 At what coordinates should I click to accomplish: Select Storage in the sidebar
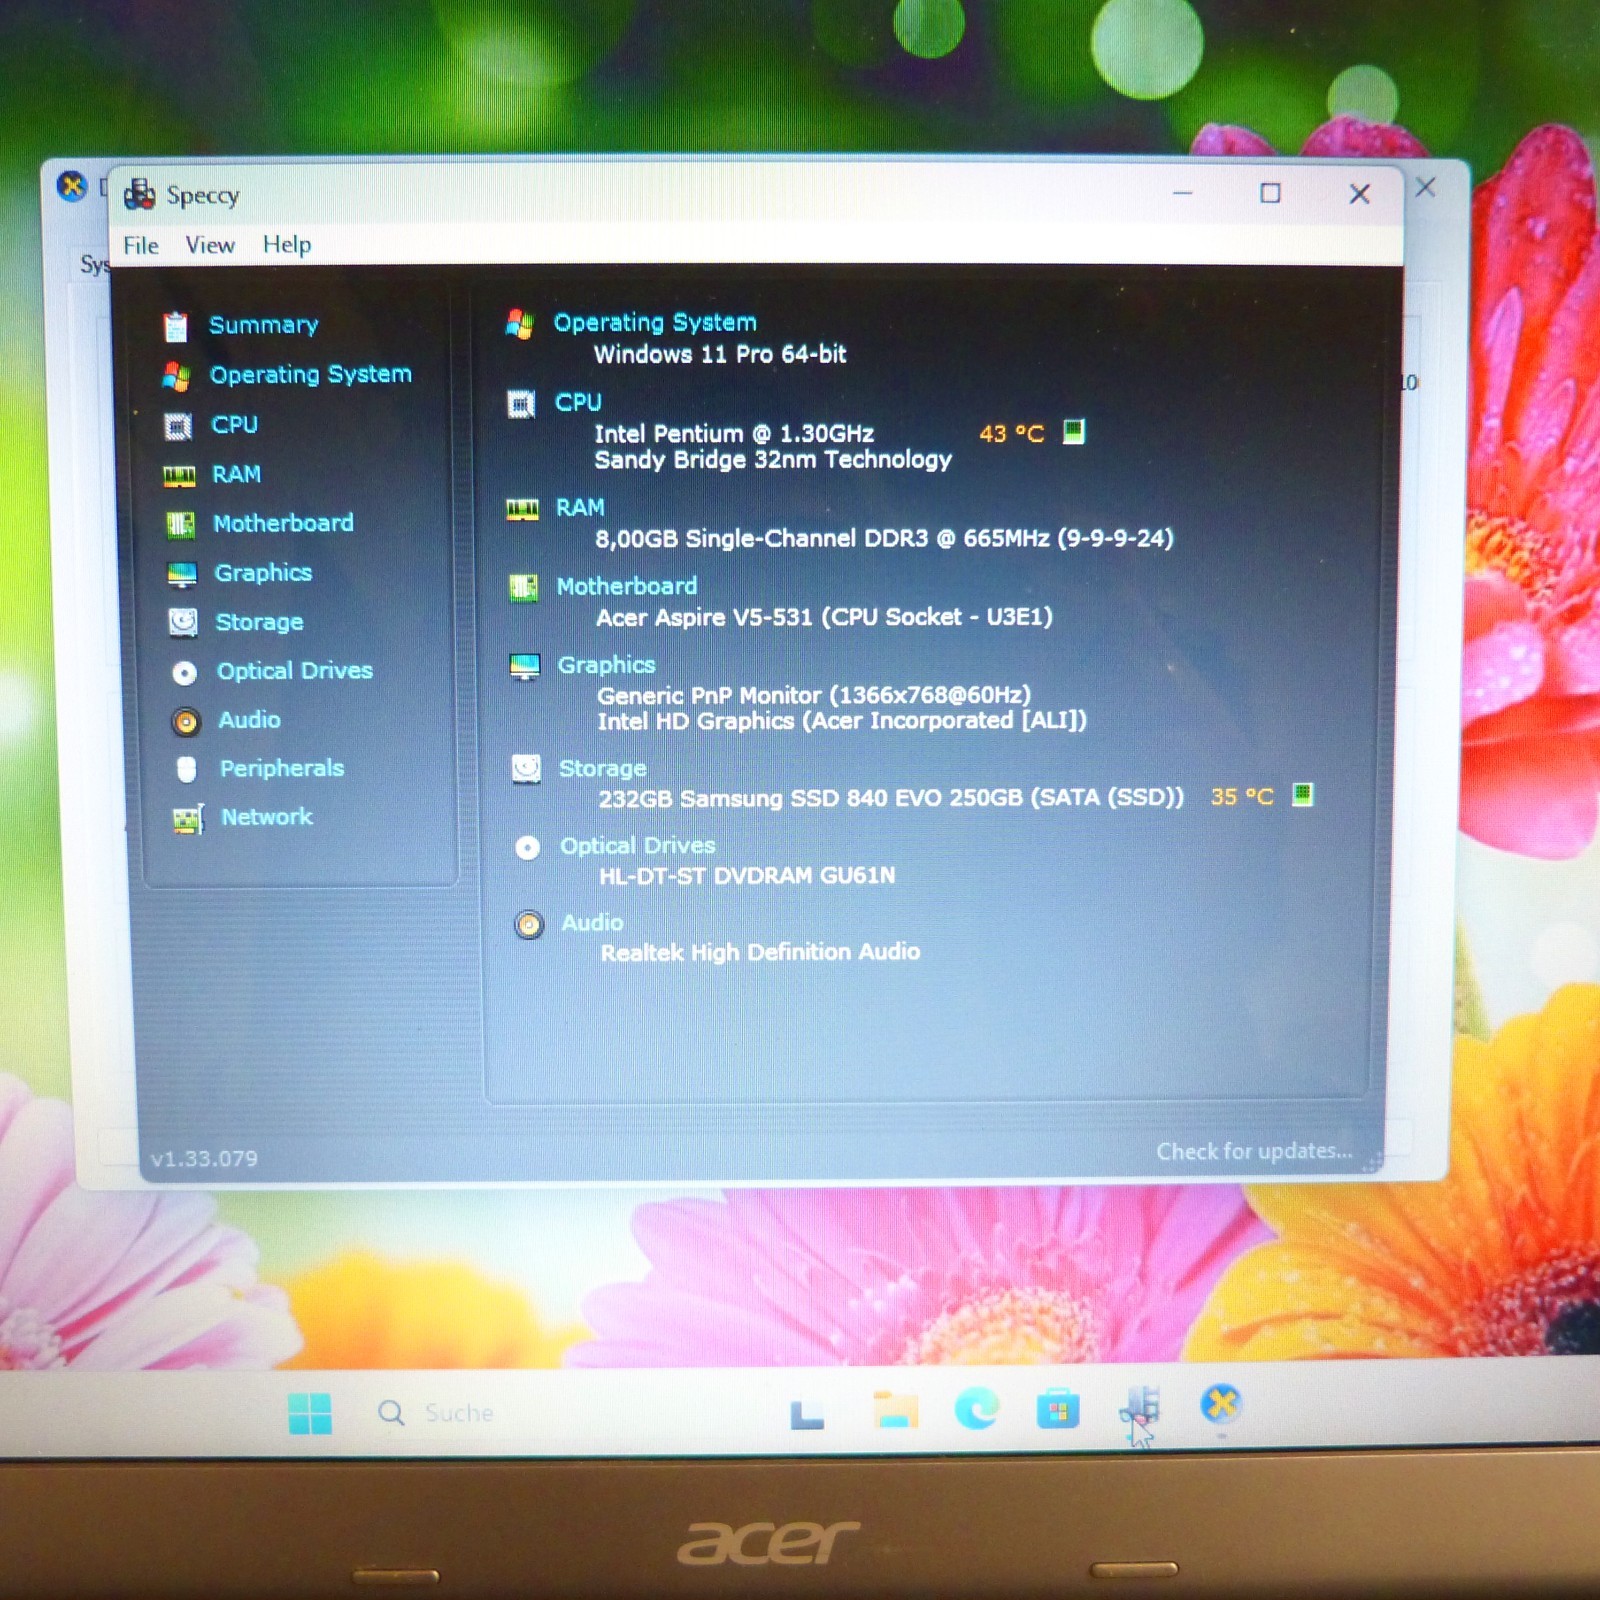coord(259,622)
